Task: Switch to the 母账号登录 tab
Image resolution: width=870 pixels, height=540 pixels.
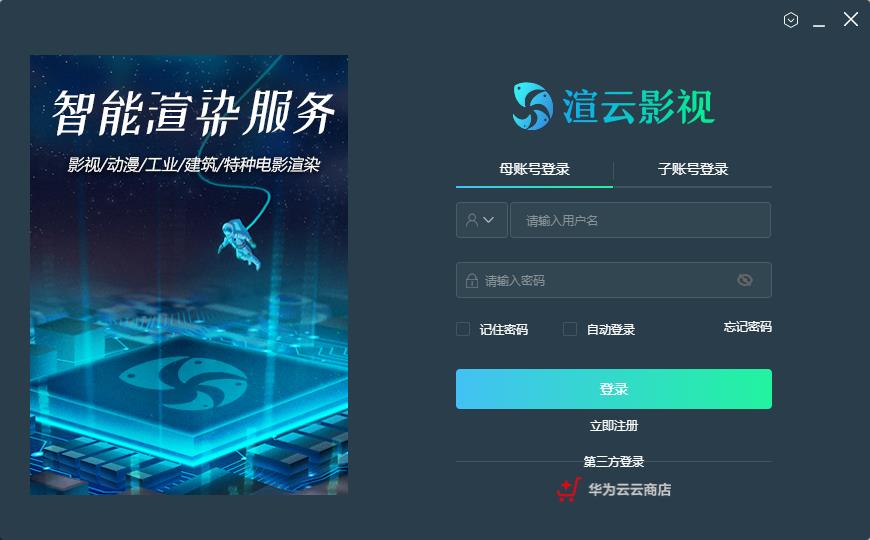Action: (x=534, y=169)
